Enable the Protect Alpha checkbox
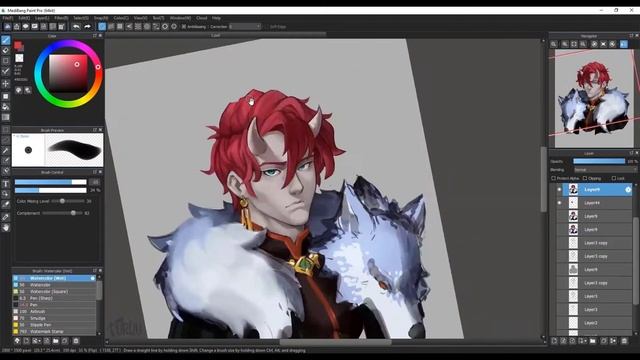640x360 pixels. (553, 178)
